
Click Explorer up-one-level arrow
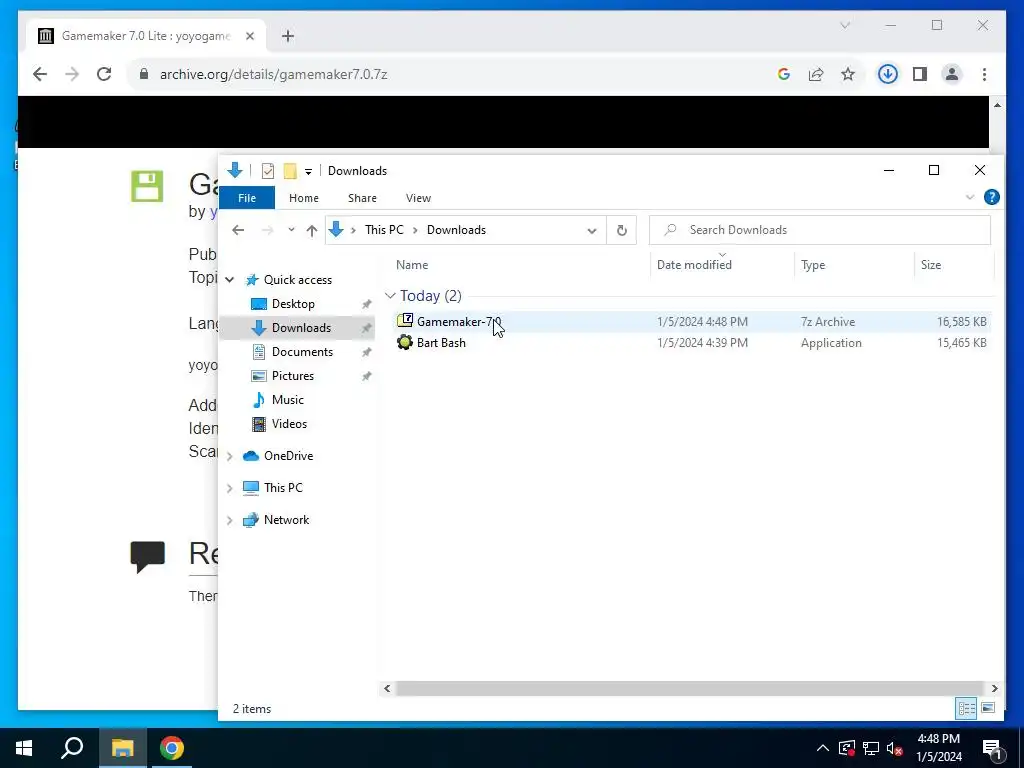312,231
